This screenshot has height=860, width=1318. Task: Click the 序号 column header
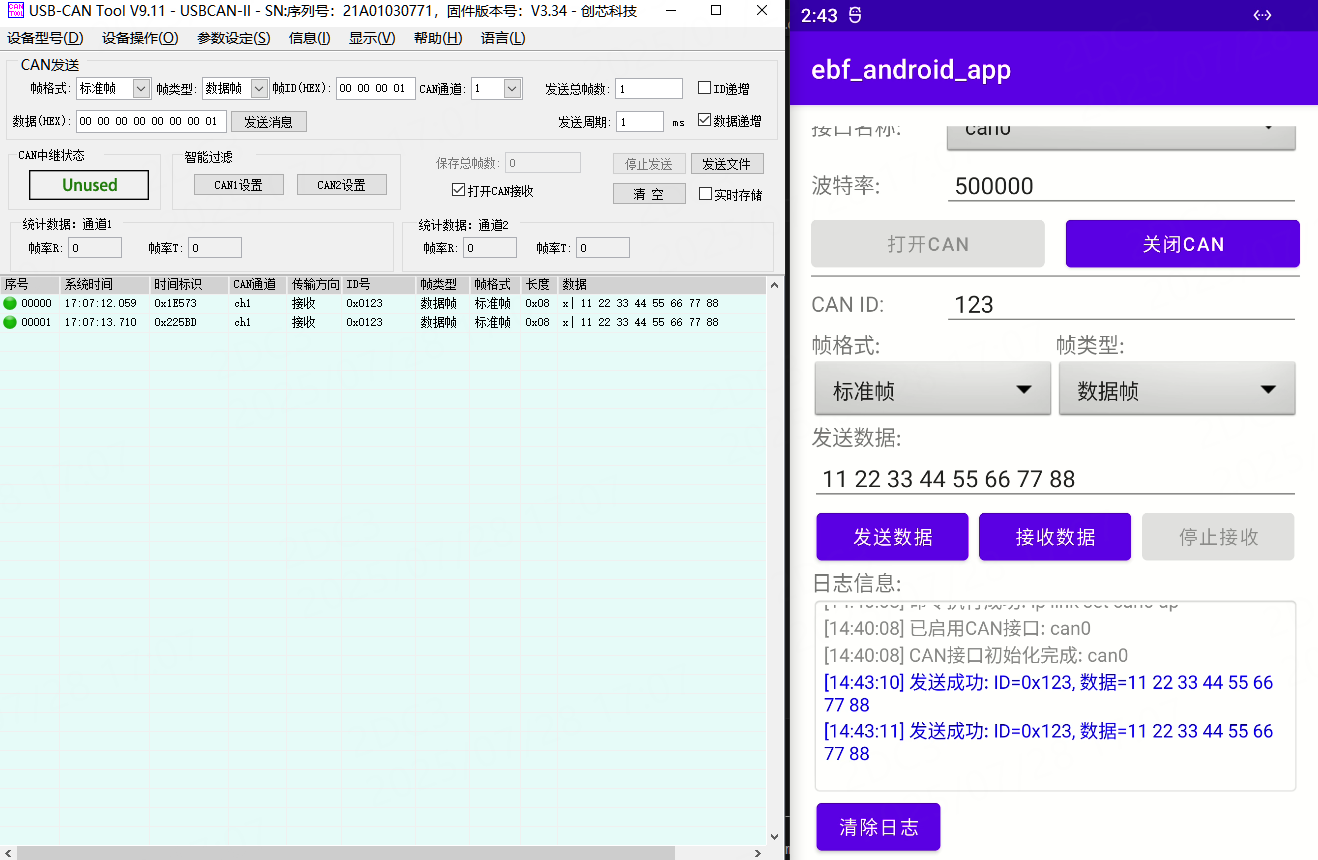coord(30,285)
